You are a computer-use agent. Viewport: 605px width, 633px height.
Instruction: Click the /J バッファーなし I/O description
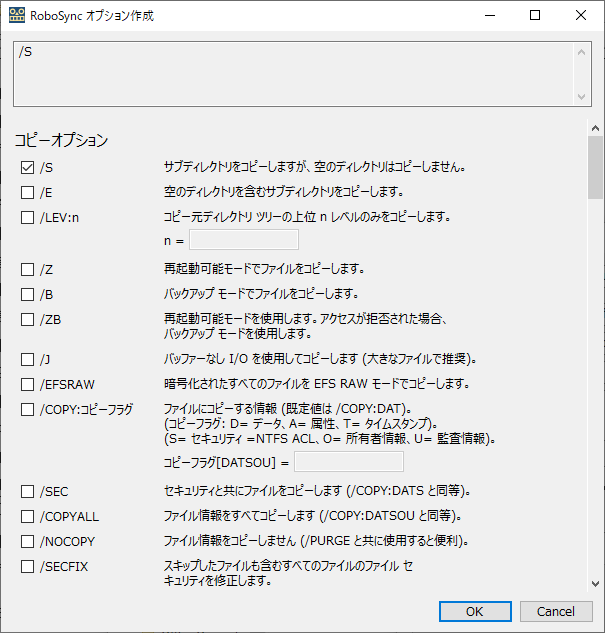click(320, 358)
